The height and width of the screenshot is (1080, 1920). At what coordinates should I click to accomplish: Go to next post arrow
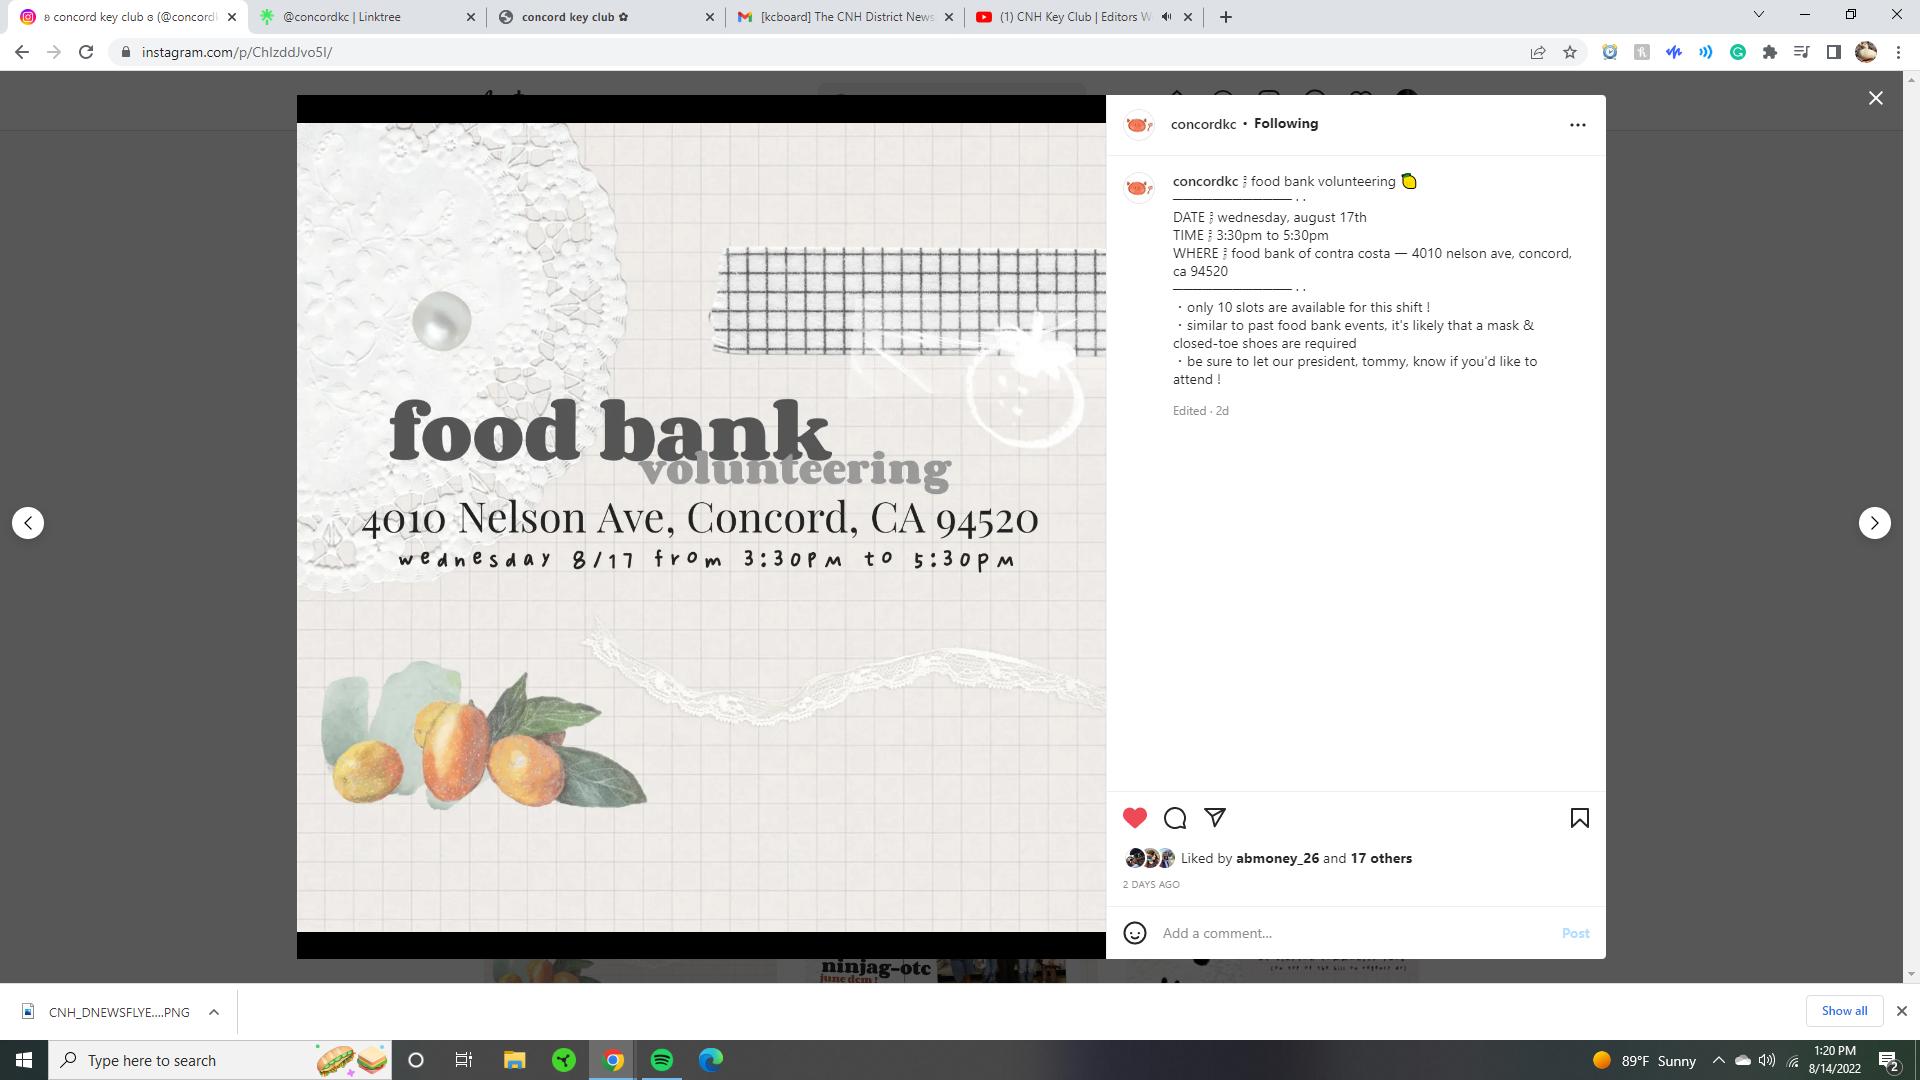[x=1874, y=523]
